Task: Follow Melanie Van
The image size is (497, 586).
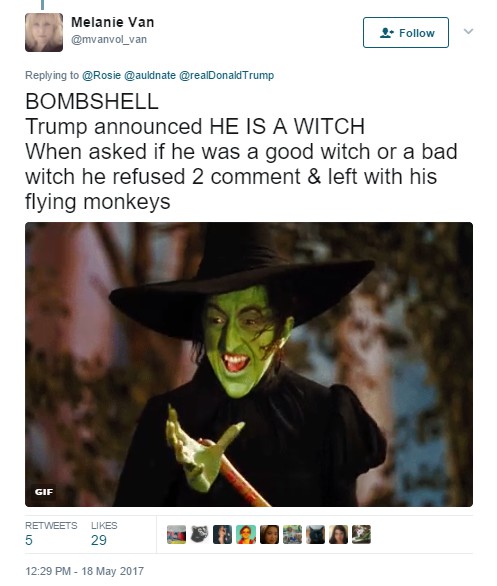Action: (x=406, y=33)
